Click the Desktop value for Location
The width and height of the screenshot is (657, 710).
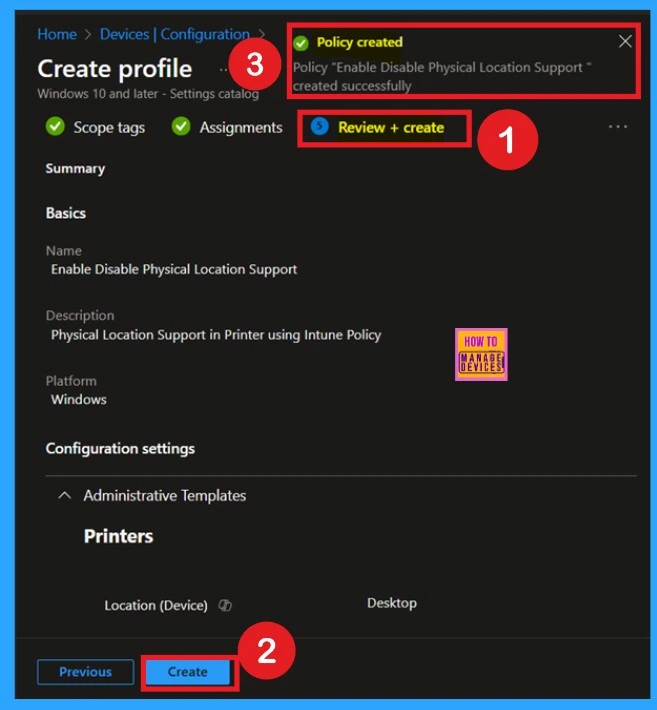tap(392, 603)
